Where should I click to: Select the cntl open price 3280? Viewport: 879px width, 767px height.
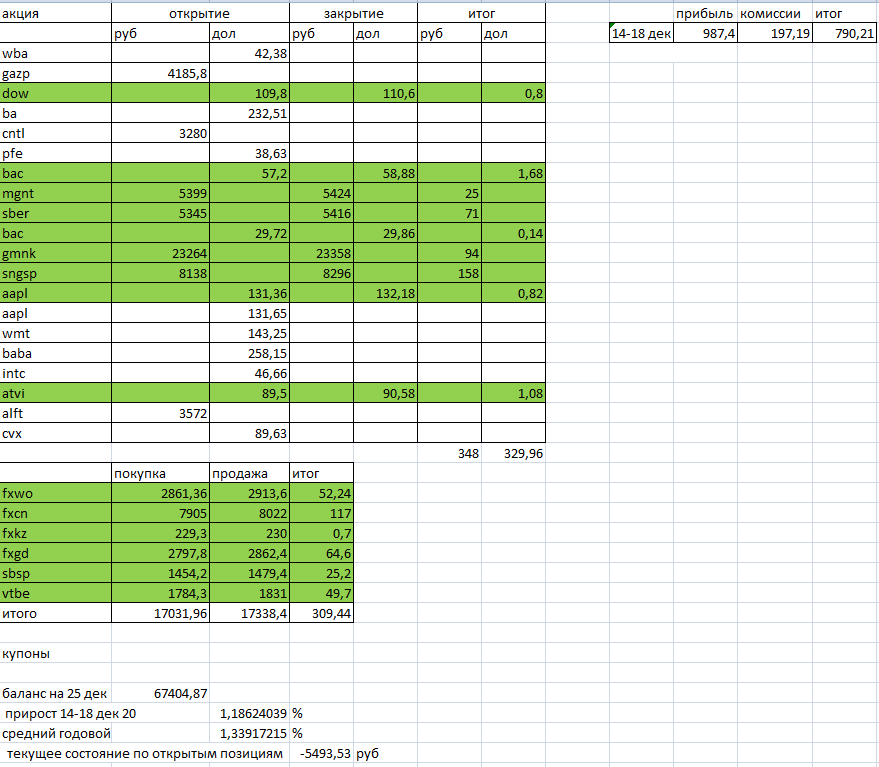[160, 133]
